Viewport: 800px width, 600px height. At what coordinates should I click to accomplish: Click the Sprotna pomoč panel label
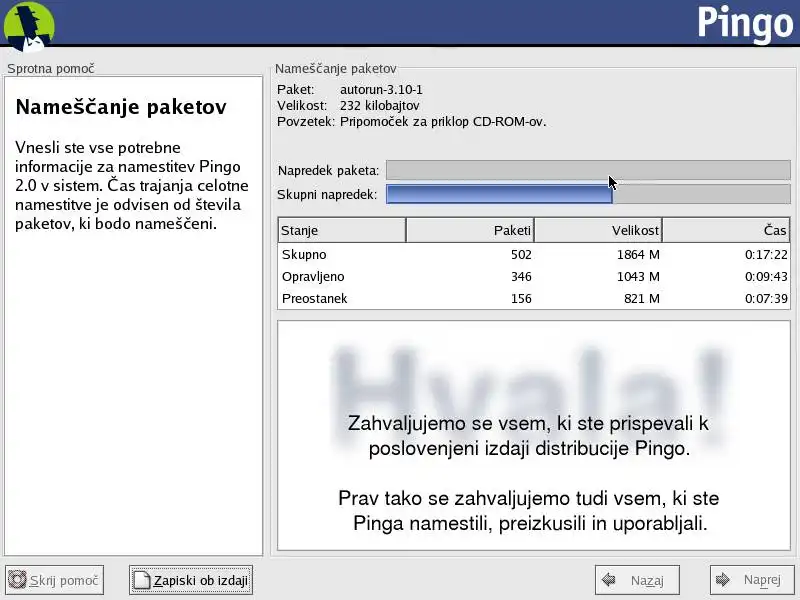click(51, 68)
